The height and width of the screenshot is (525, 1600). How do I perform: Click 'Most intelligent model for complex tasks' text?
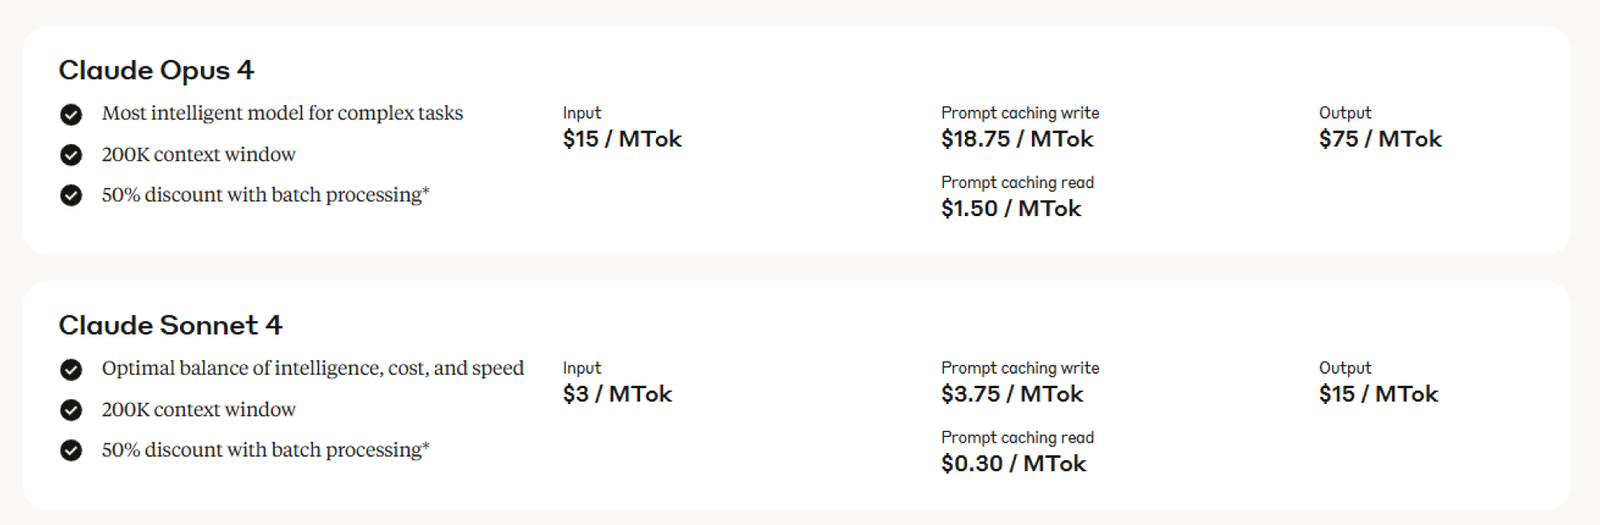coord(282,113)
